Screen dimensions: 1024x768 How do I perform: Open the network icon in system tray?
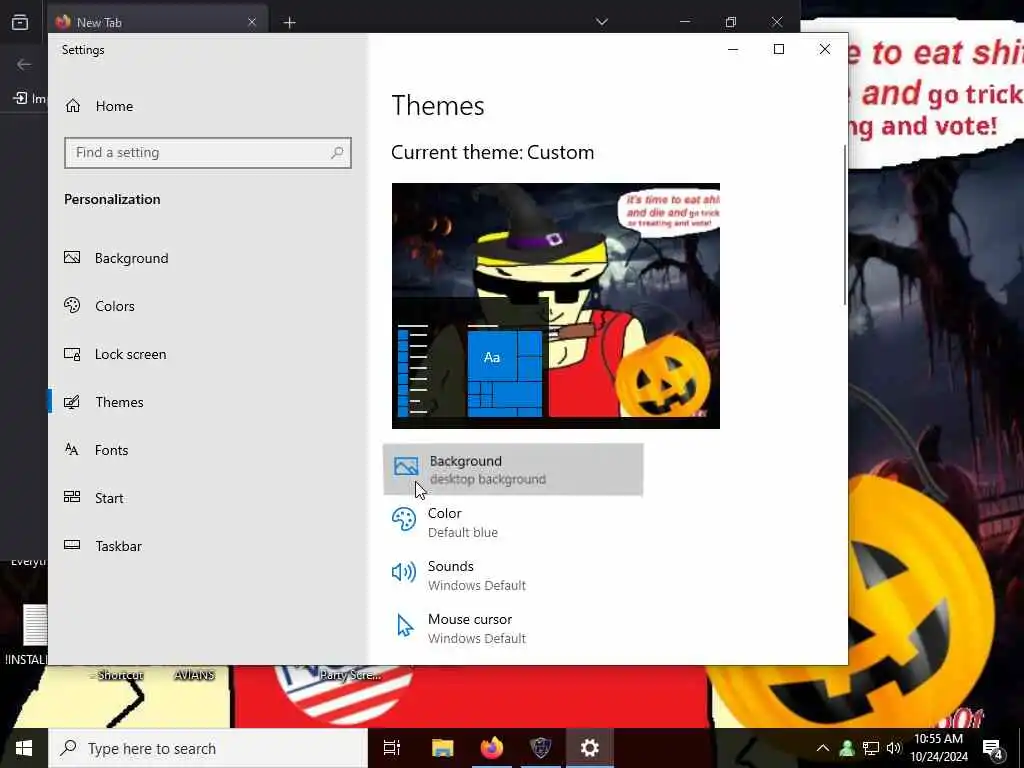point(871,748)
